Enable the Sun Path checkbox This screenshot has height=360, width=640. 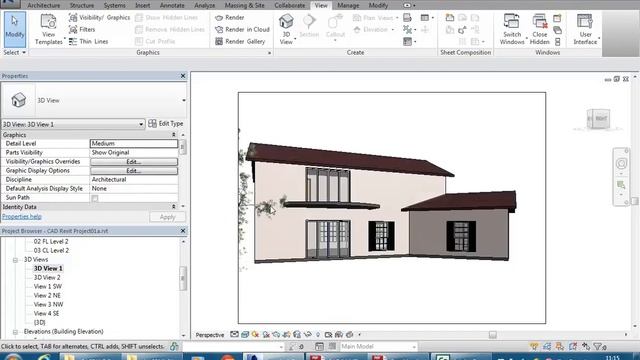pyautogui.click(x=95, y=198)
